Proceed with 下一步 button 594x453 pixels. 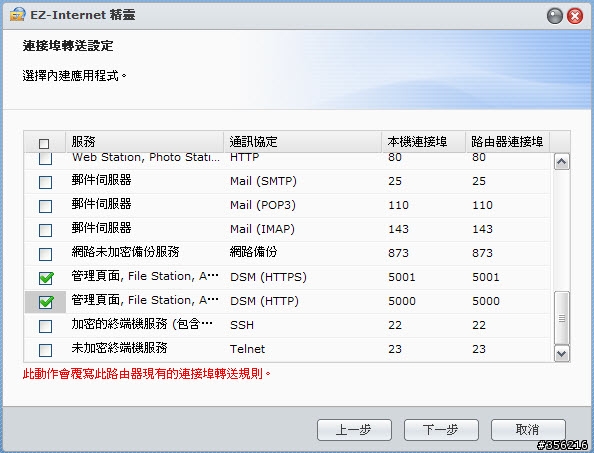pyautogui.click(x=441, y=430)
